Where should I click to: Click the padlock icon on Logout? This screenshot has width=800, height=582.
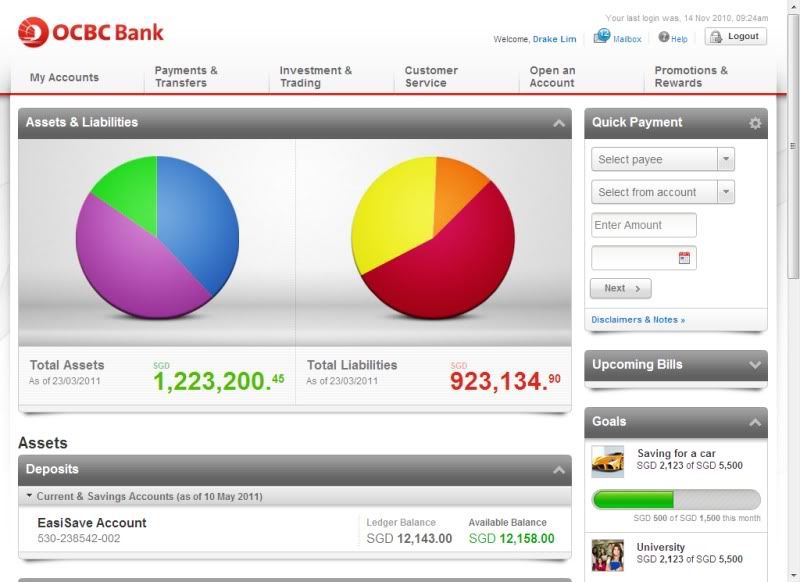716,37
